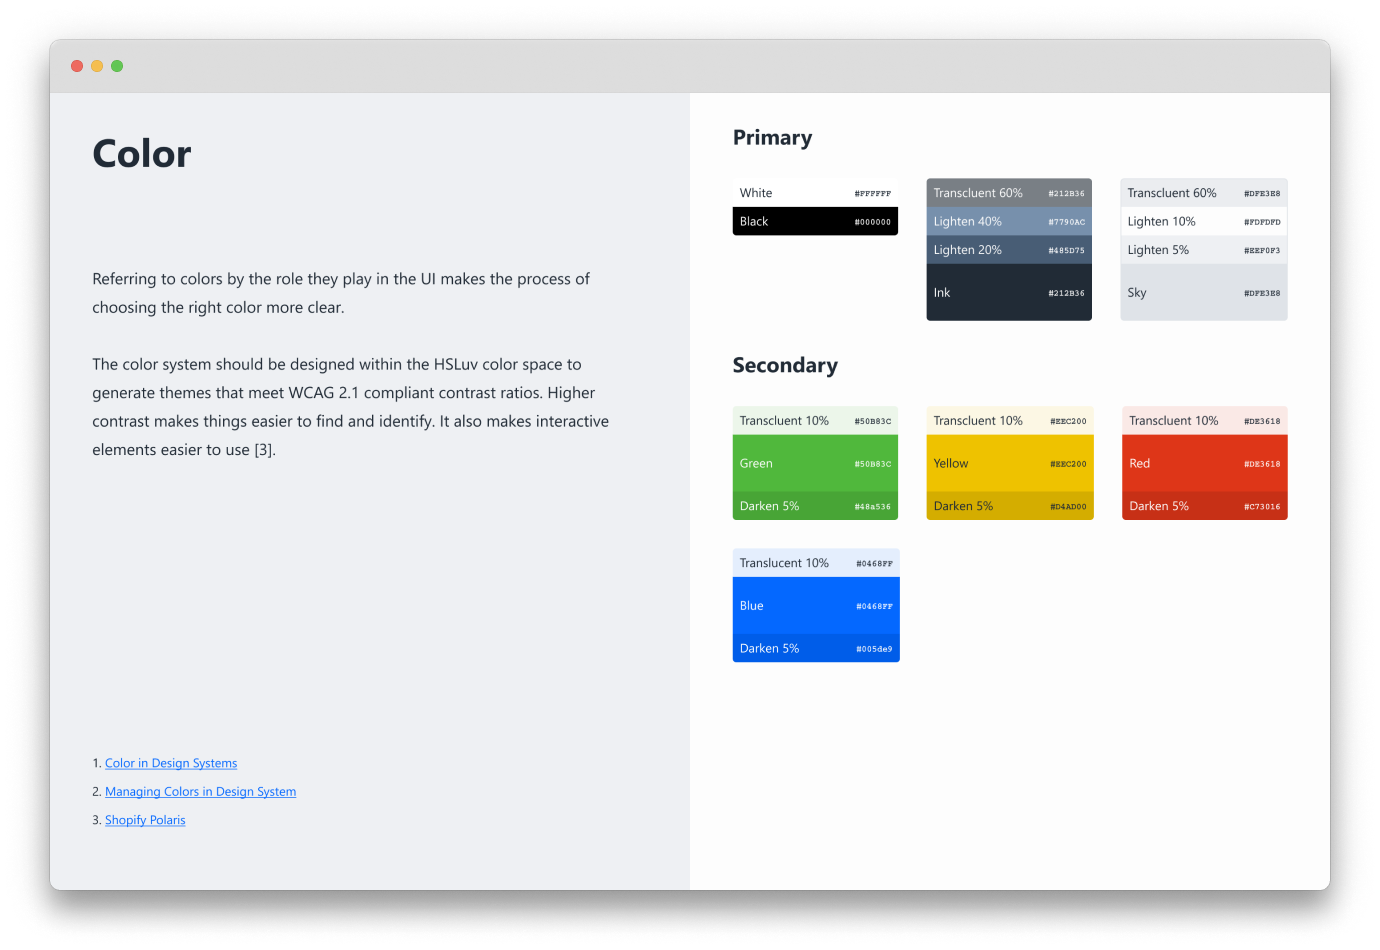Click the red close window button
Viewport: 1380px width, 950px height.
point(77,66)
